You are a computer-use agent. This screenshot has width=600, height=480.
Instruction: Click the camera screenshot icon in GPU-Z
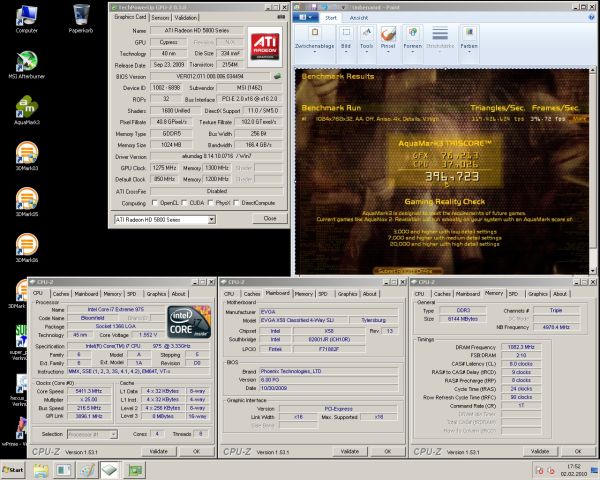click(281, 17)
